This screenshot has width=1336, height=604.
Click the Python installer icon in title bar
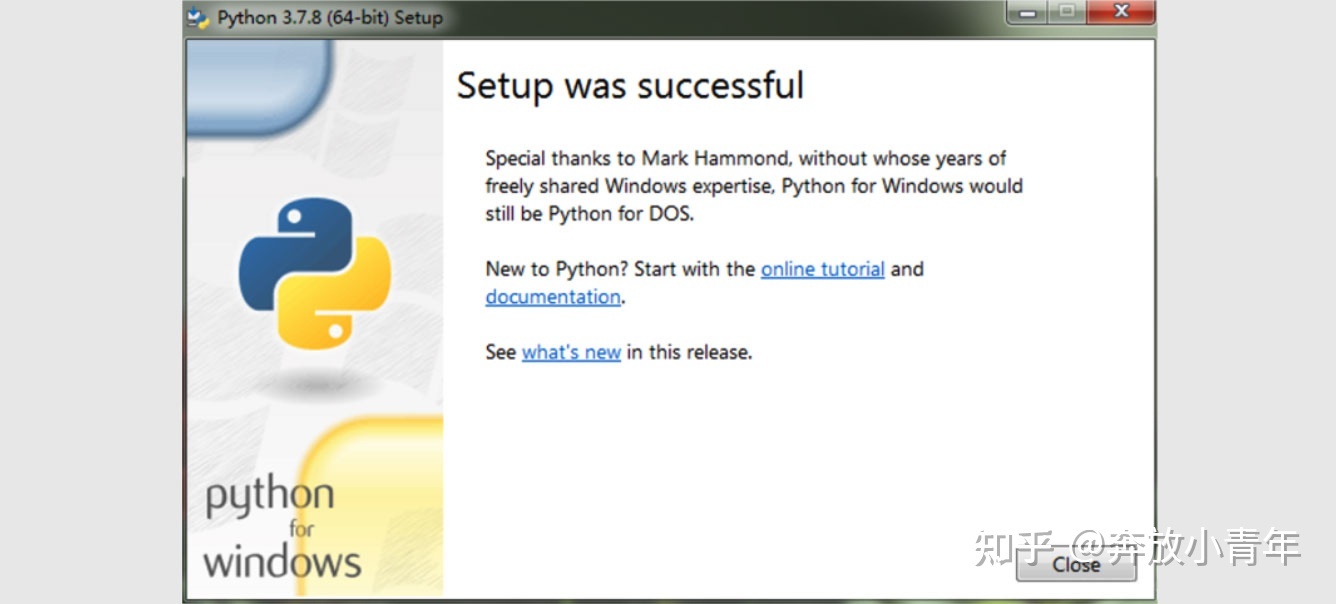199,18
